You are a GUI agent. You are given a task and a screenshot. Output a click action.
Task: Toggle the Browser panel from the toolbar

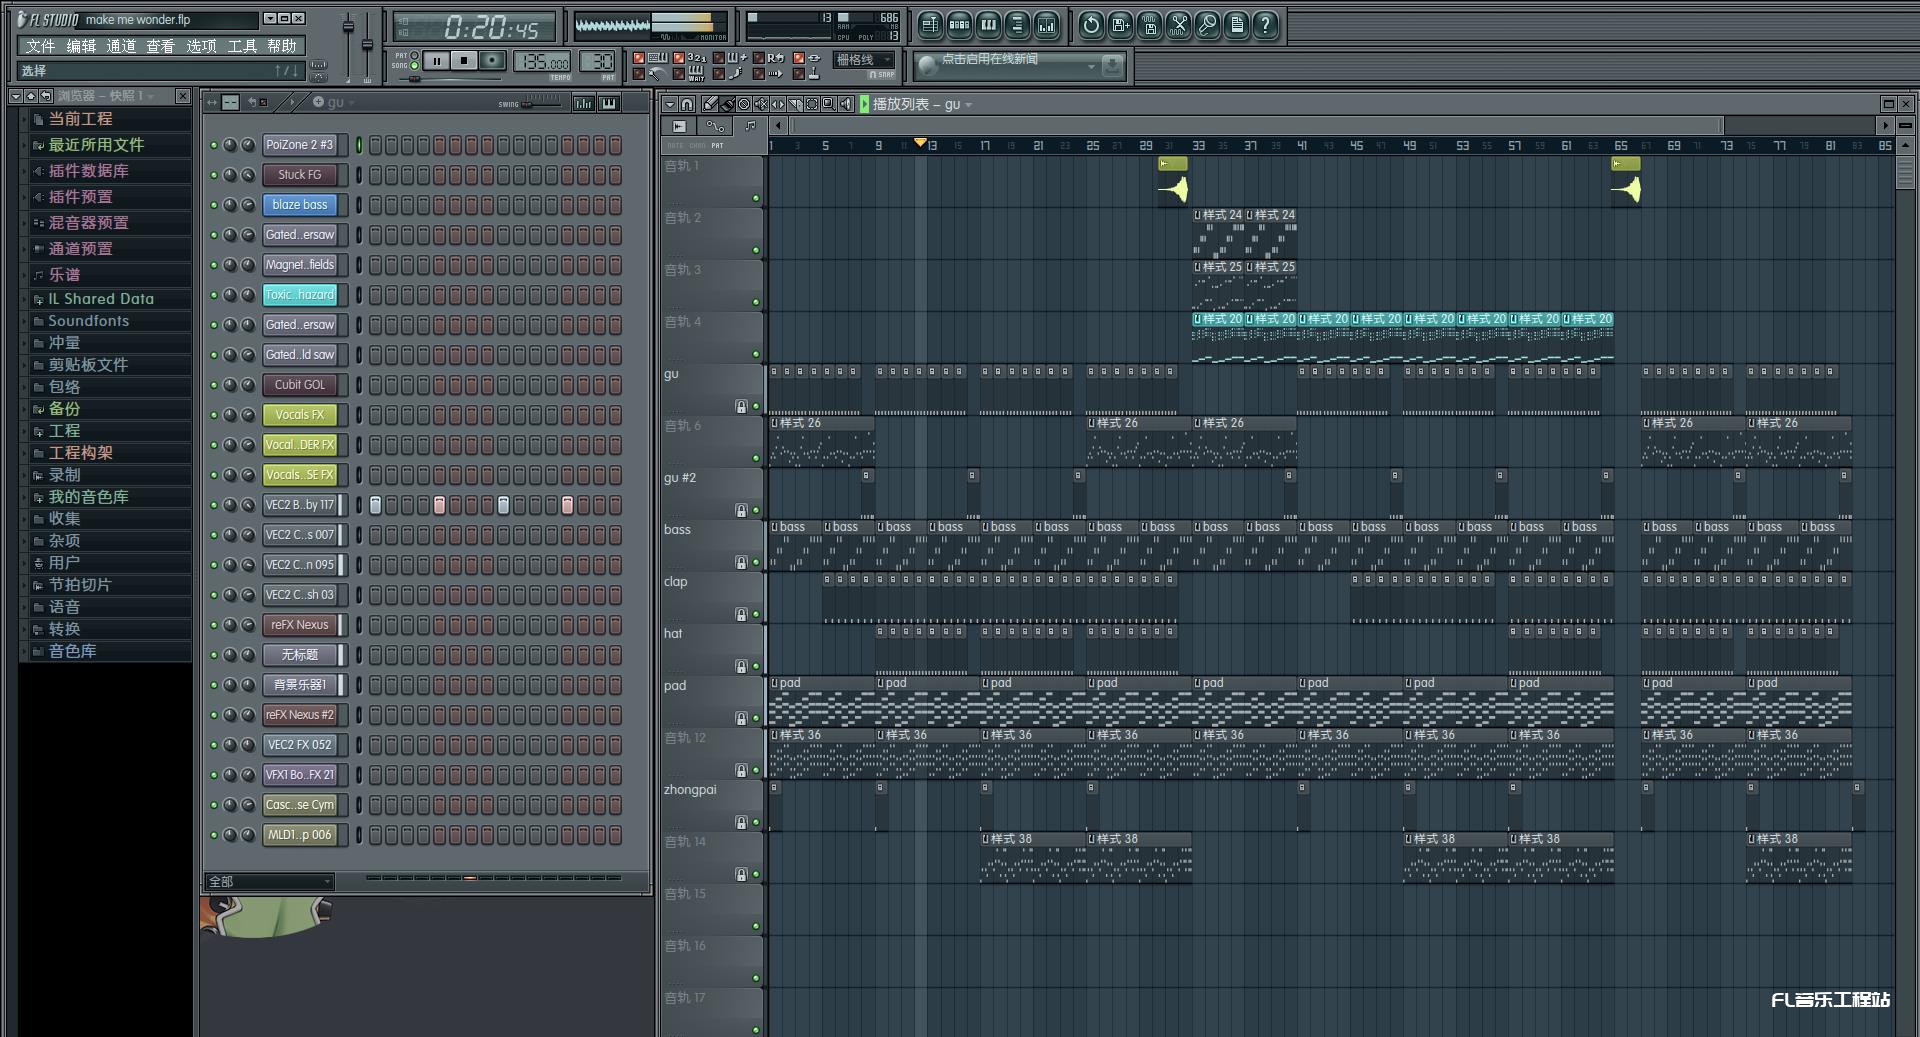click(1017, 26)
